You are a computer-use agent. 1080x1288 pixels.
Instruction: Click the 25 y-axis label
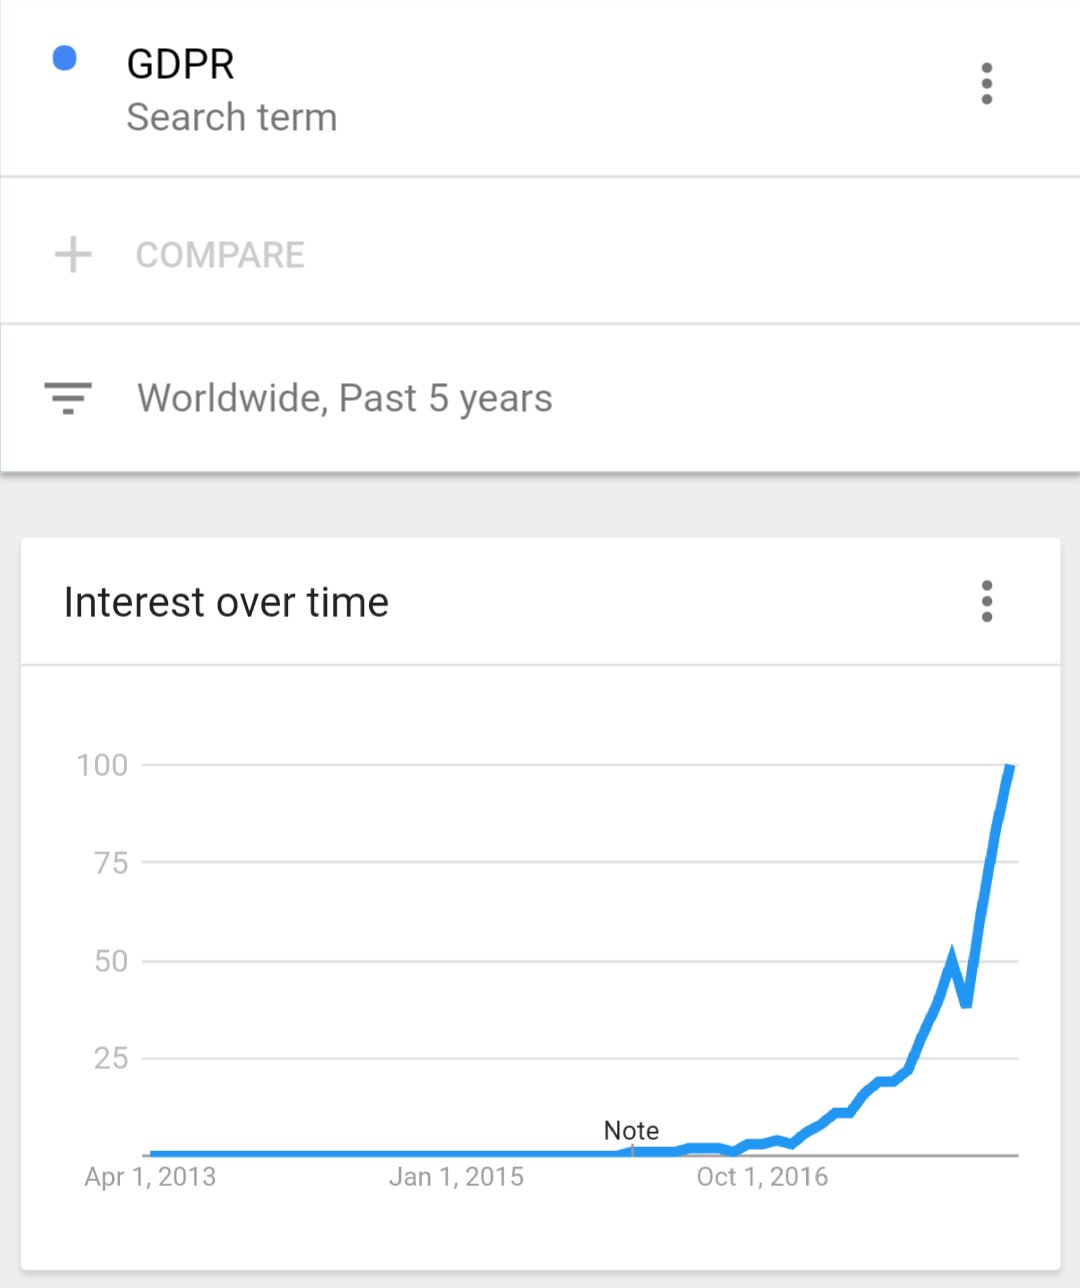point(111,1058)
